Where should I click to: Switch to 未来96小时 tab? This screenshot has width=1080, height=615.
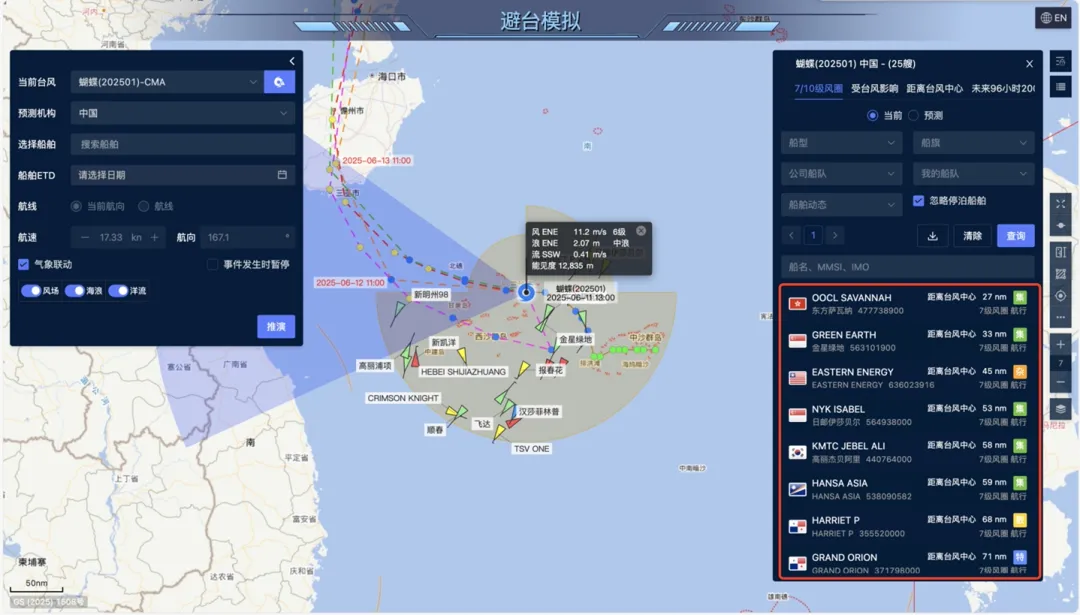click(x=1003, y=89)
